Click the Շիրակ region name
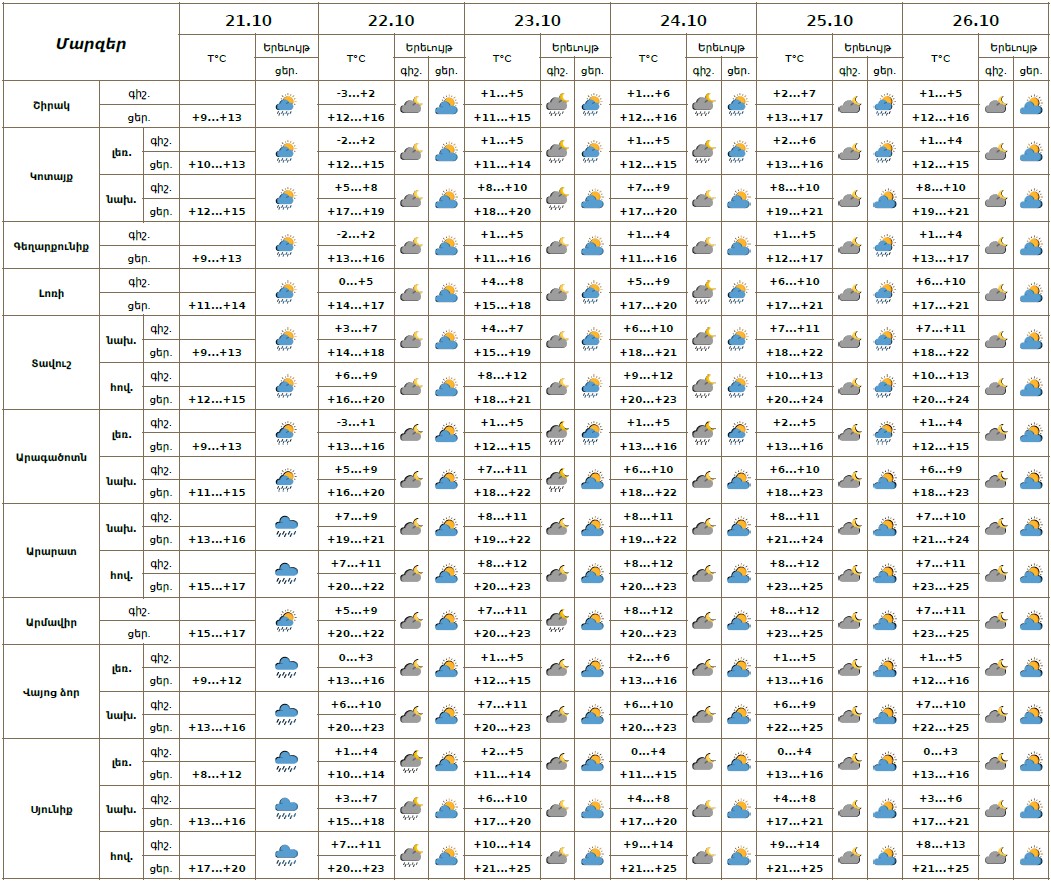This screenshot has width=1051, height=884. (51, 104)
